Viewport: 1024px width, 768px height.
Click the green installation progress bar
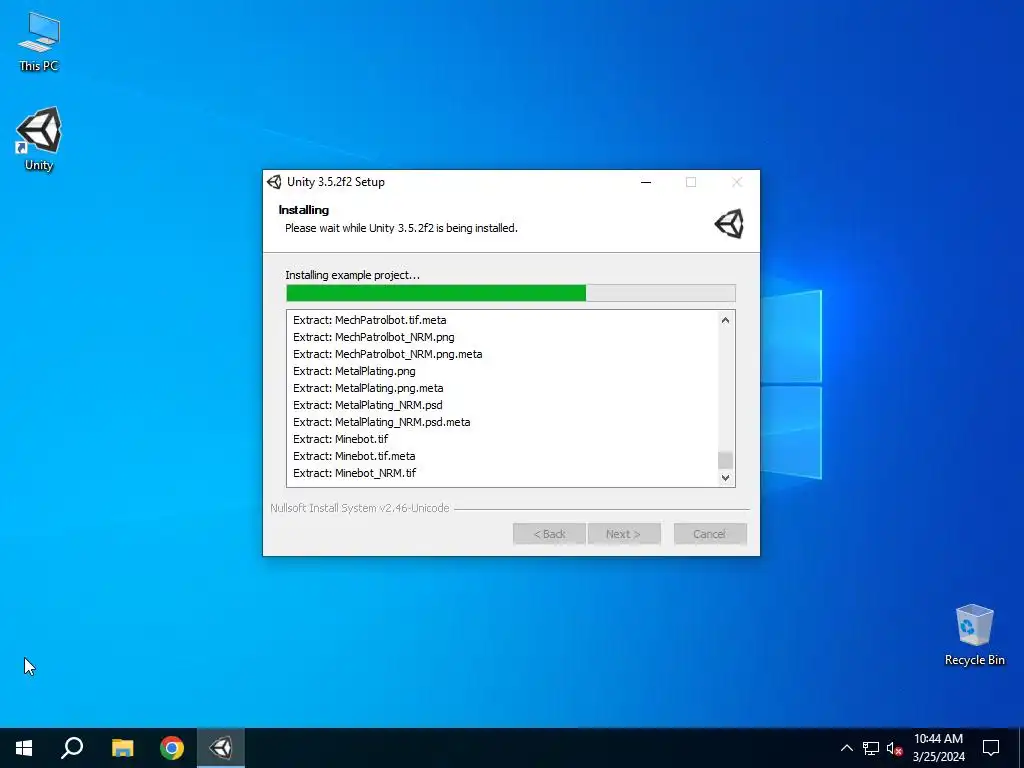click(511, 293)
